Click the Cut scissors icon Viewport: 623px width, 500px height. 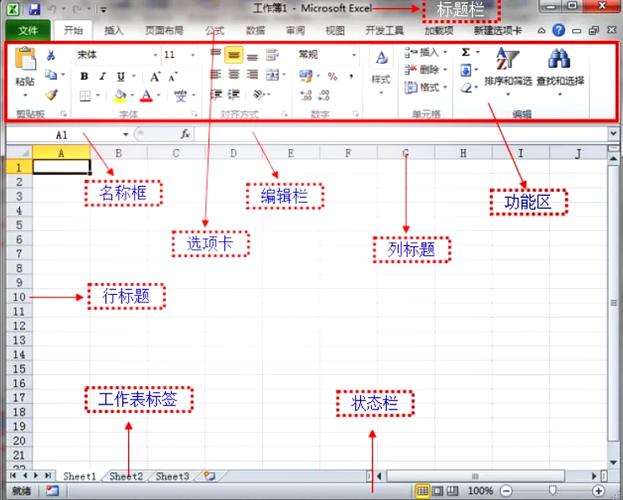click(51, 55)
